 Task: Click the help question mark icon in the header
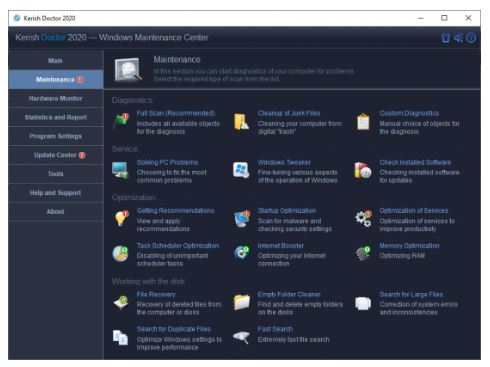pos(471,38)
